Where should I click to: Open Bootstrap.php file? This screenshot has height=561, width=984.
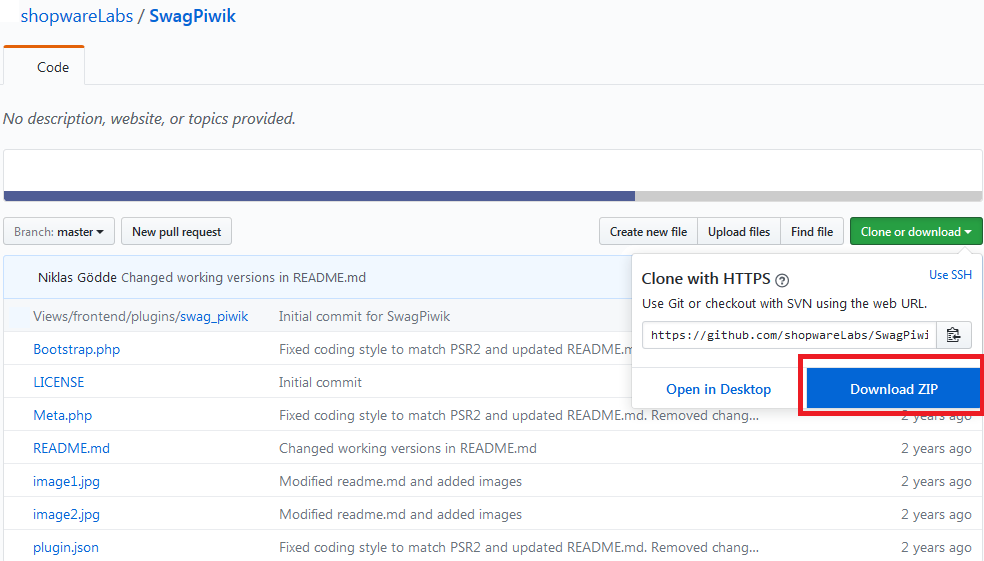[x=77, y=350]
